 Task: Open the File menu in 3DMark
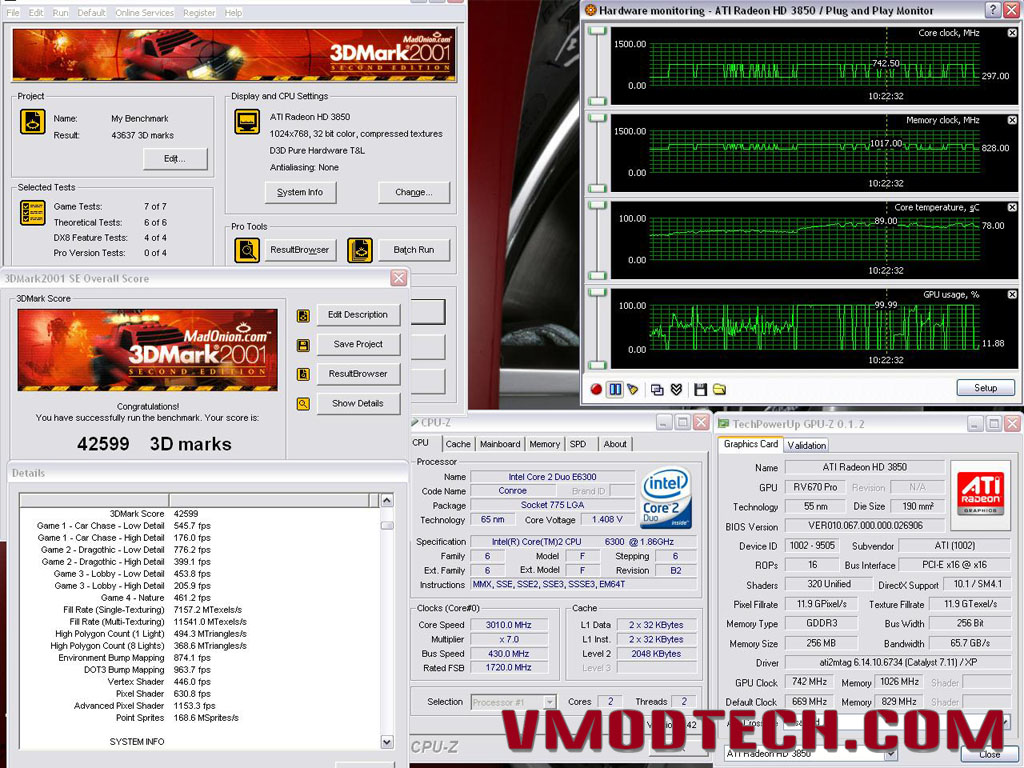pos(13,12)
